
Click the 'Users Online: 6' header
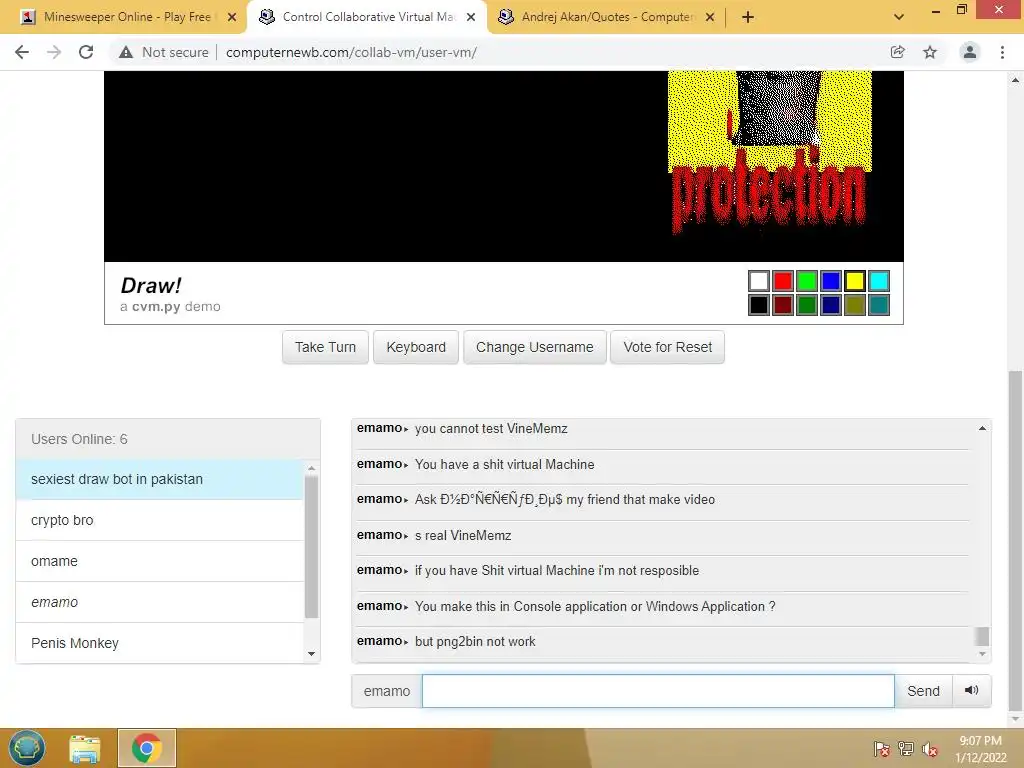tap(168, 439)
